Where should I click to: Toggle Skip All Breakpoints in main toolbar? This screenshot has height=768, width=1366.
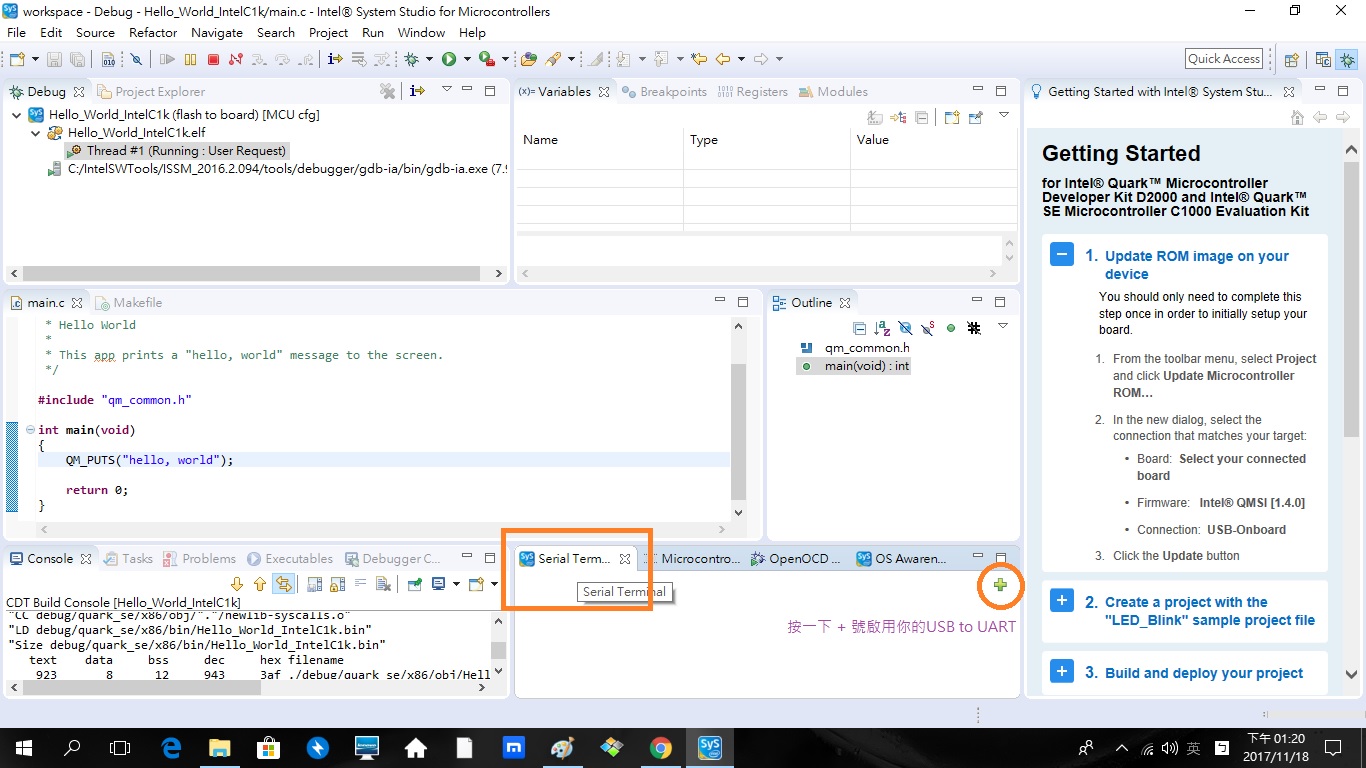click(137, 59)
